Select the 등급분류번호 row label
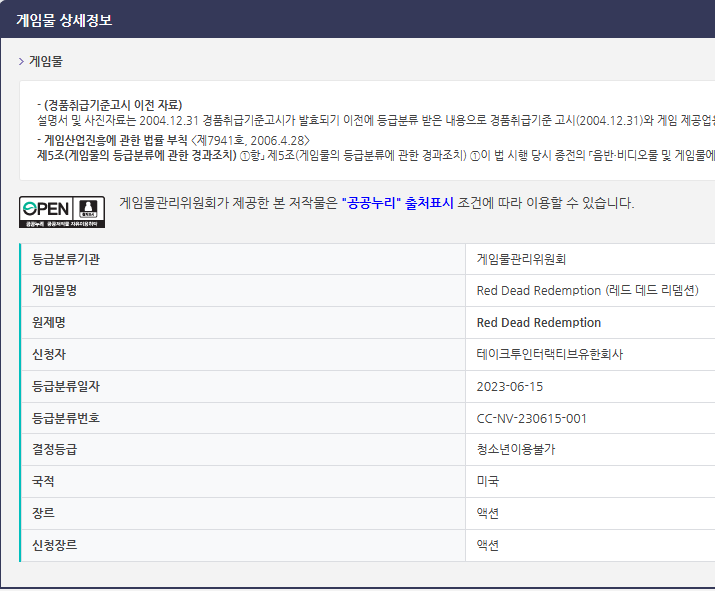This screenshot has width=715, height=591. point(66,418)
